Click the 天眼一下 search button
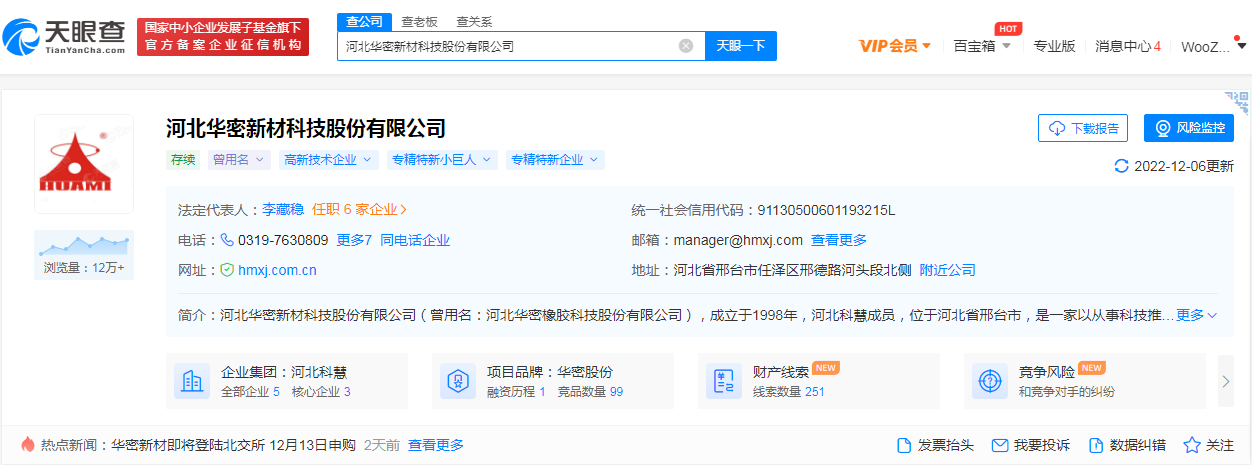 pyautogui.click(x=741, y=46)
